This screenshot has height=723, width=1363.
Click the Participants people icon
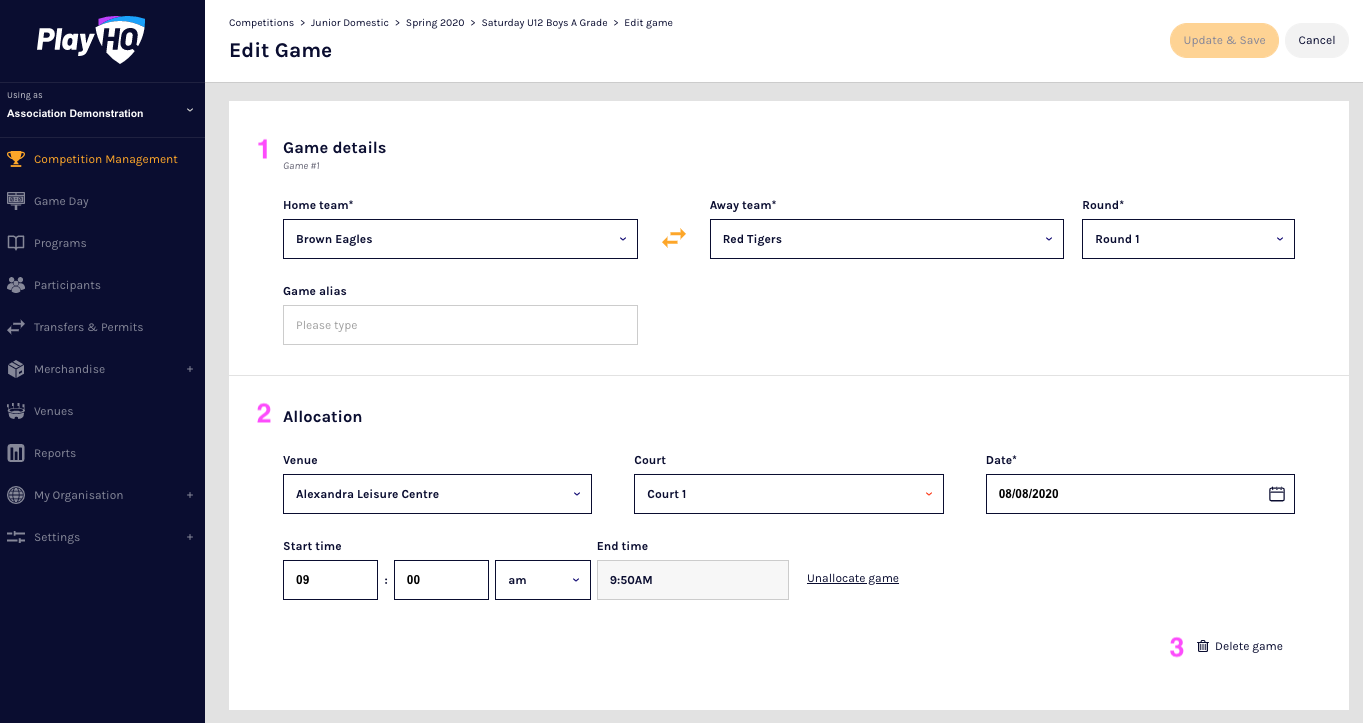tap(15, 285)
